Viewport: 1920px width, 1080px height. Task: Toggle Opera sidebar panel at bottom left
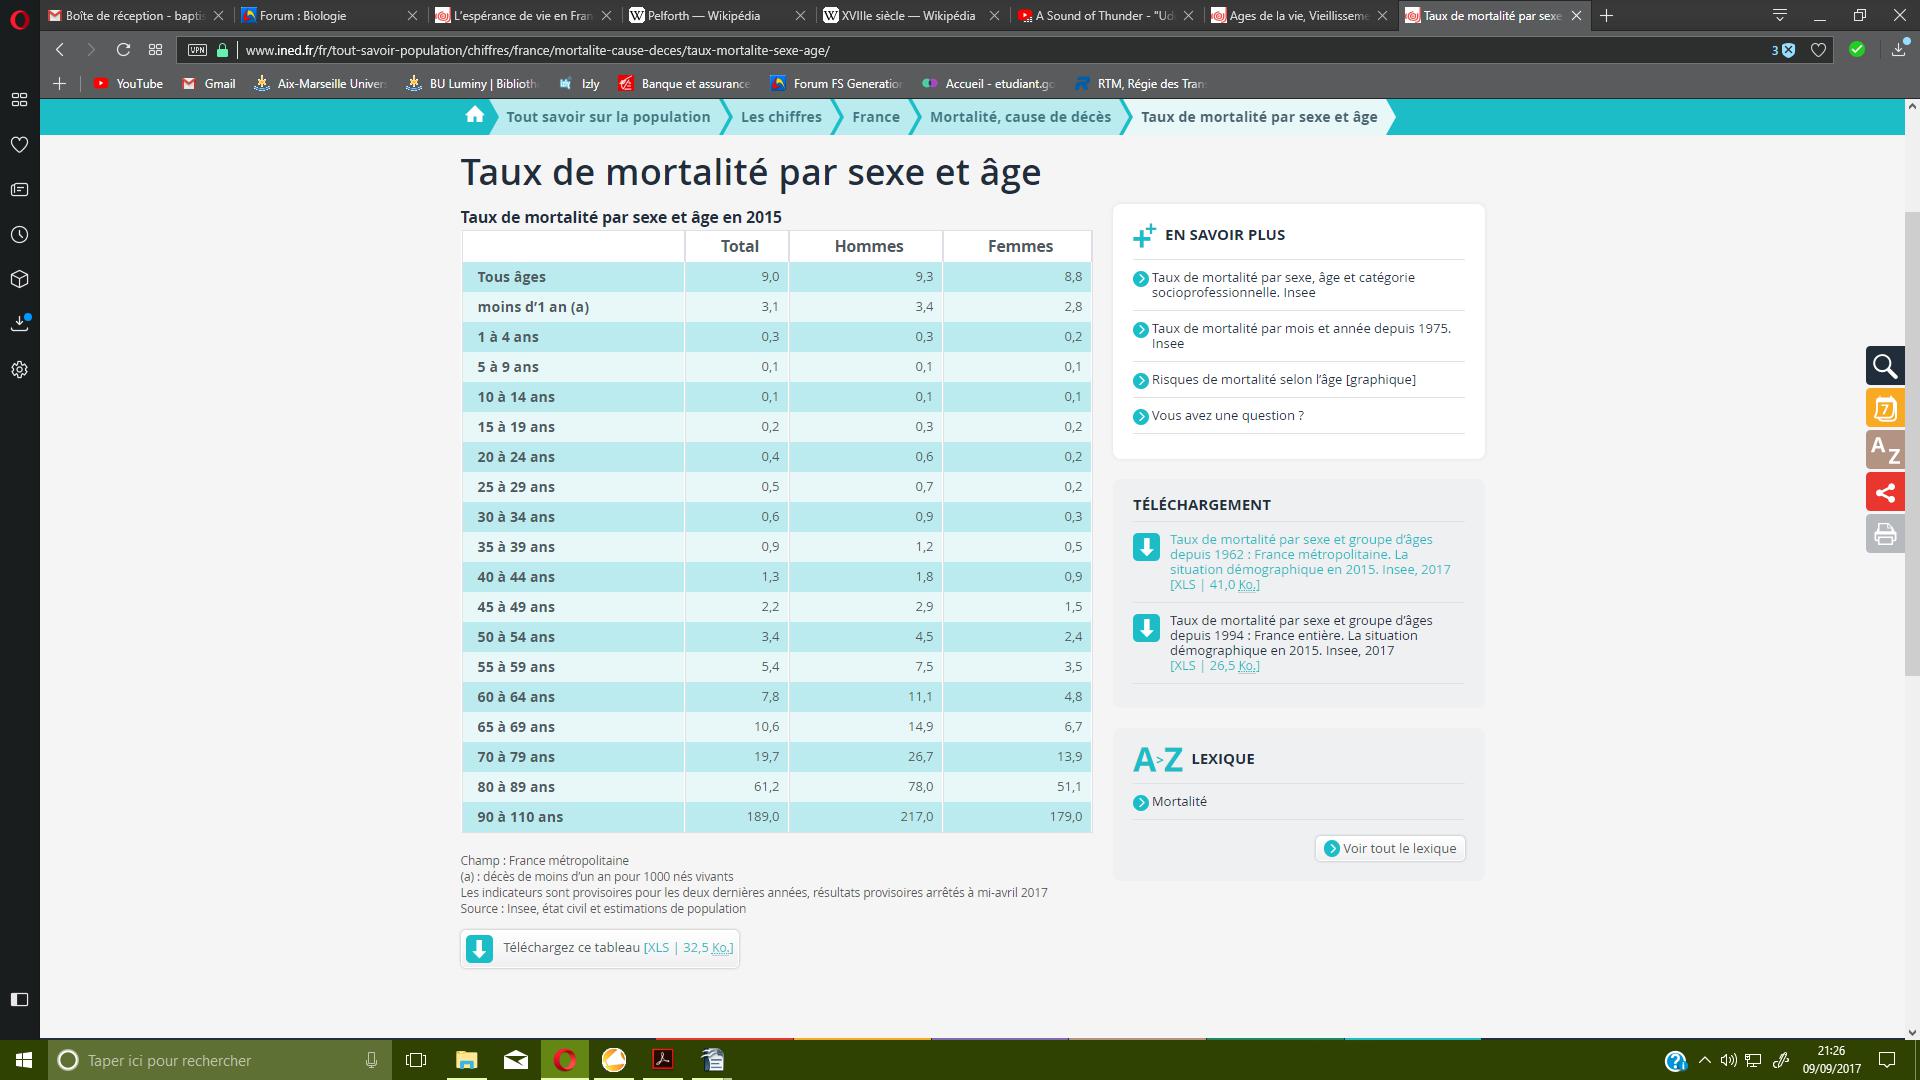(x=19, y=999)
